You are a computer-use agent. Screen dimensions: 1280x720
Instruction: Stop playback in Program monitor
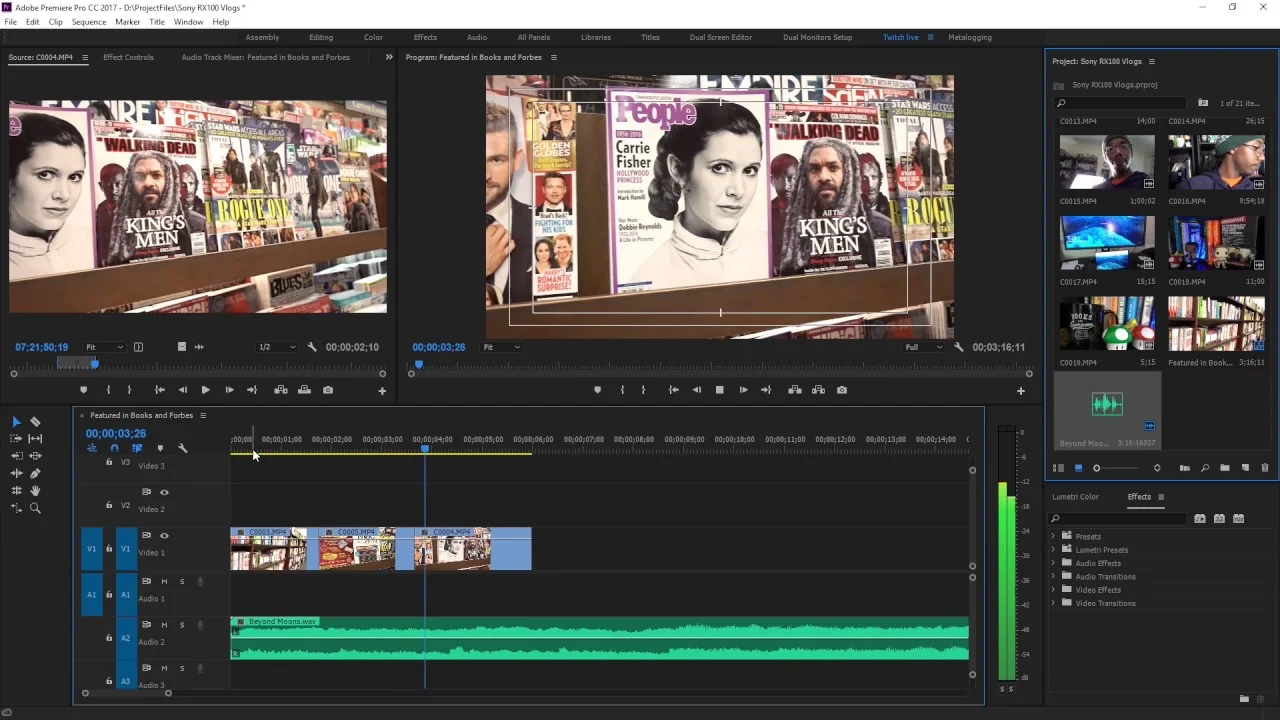click(x=719, y=390)
